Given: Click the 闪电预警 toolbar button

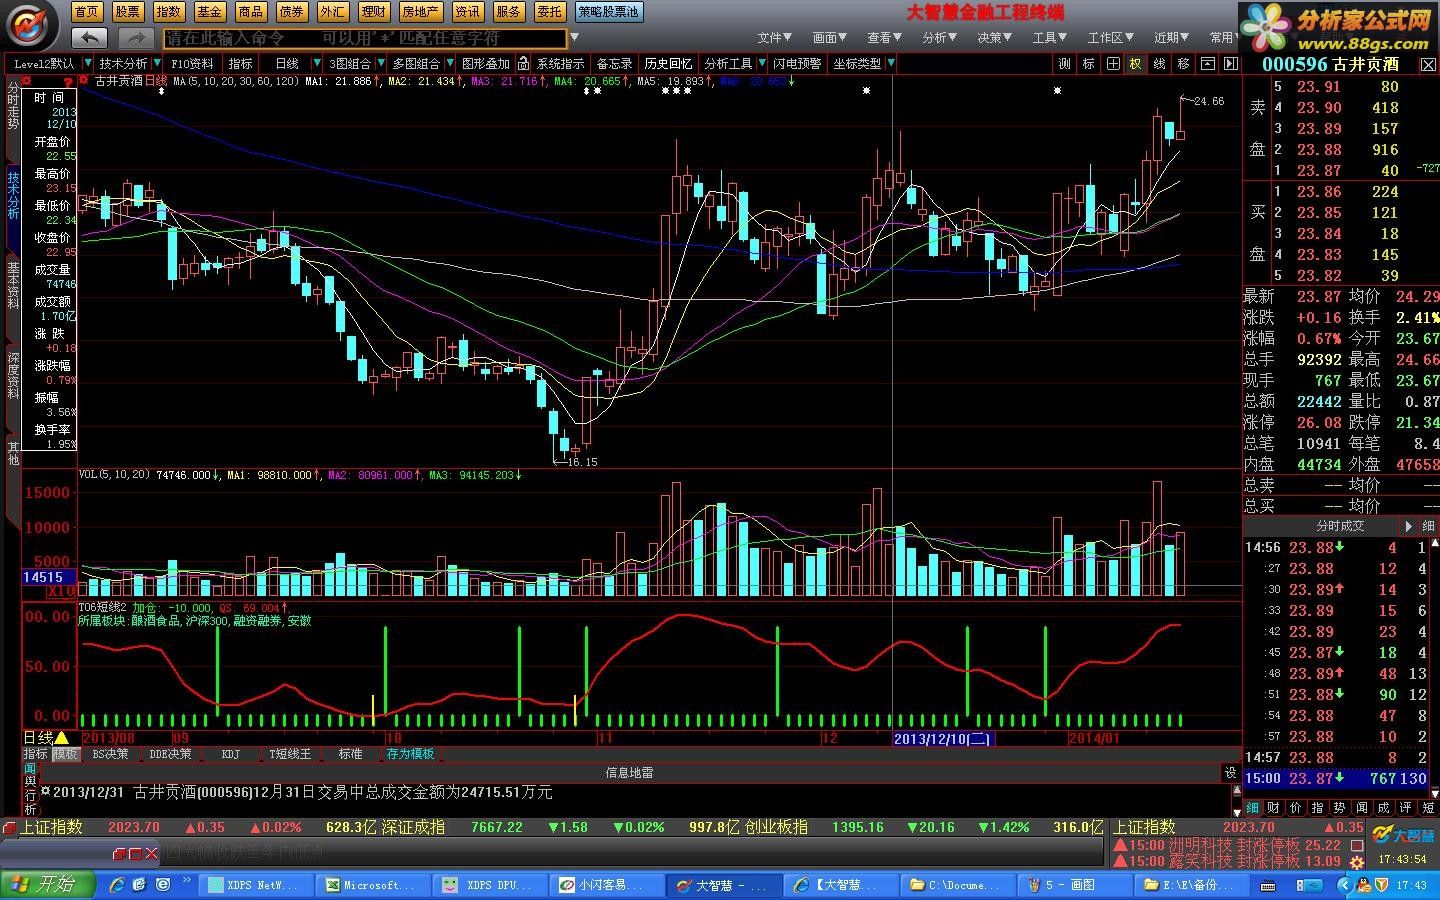Looking at the screenshot, I should tap(797, 63).
